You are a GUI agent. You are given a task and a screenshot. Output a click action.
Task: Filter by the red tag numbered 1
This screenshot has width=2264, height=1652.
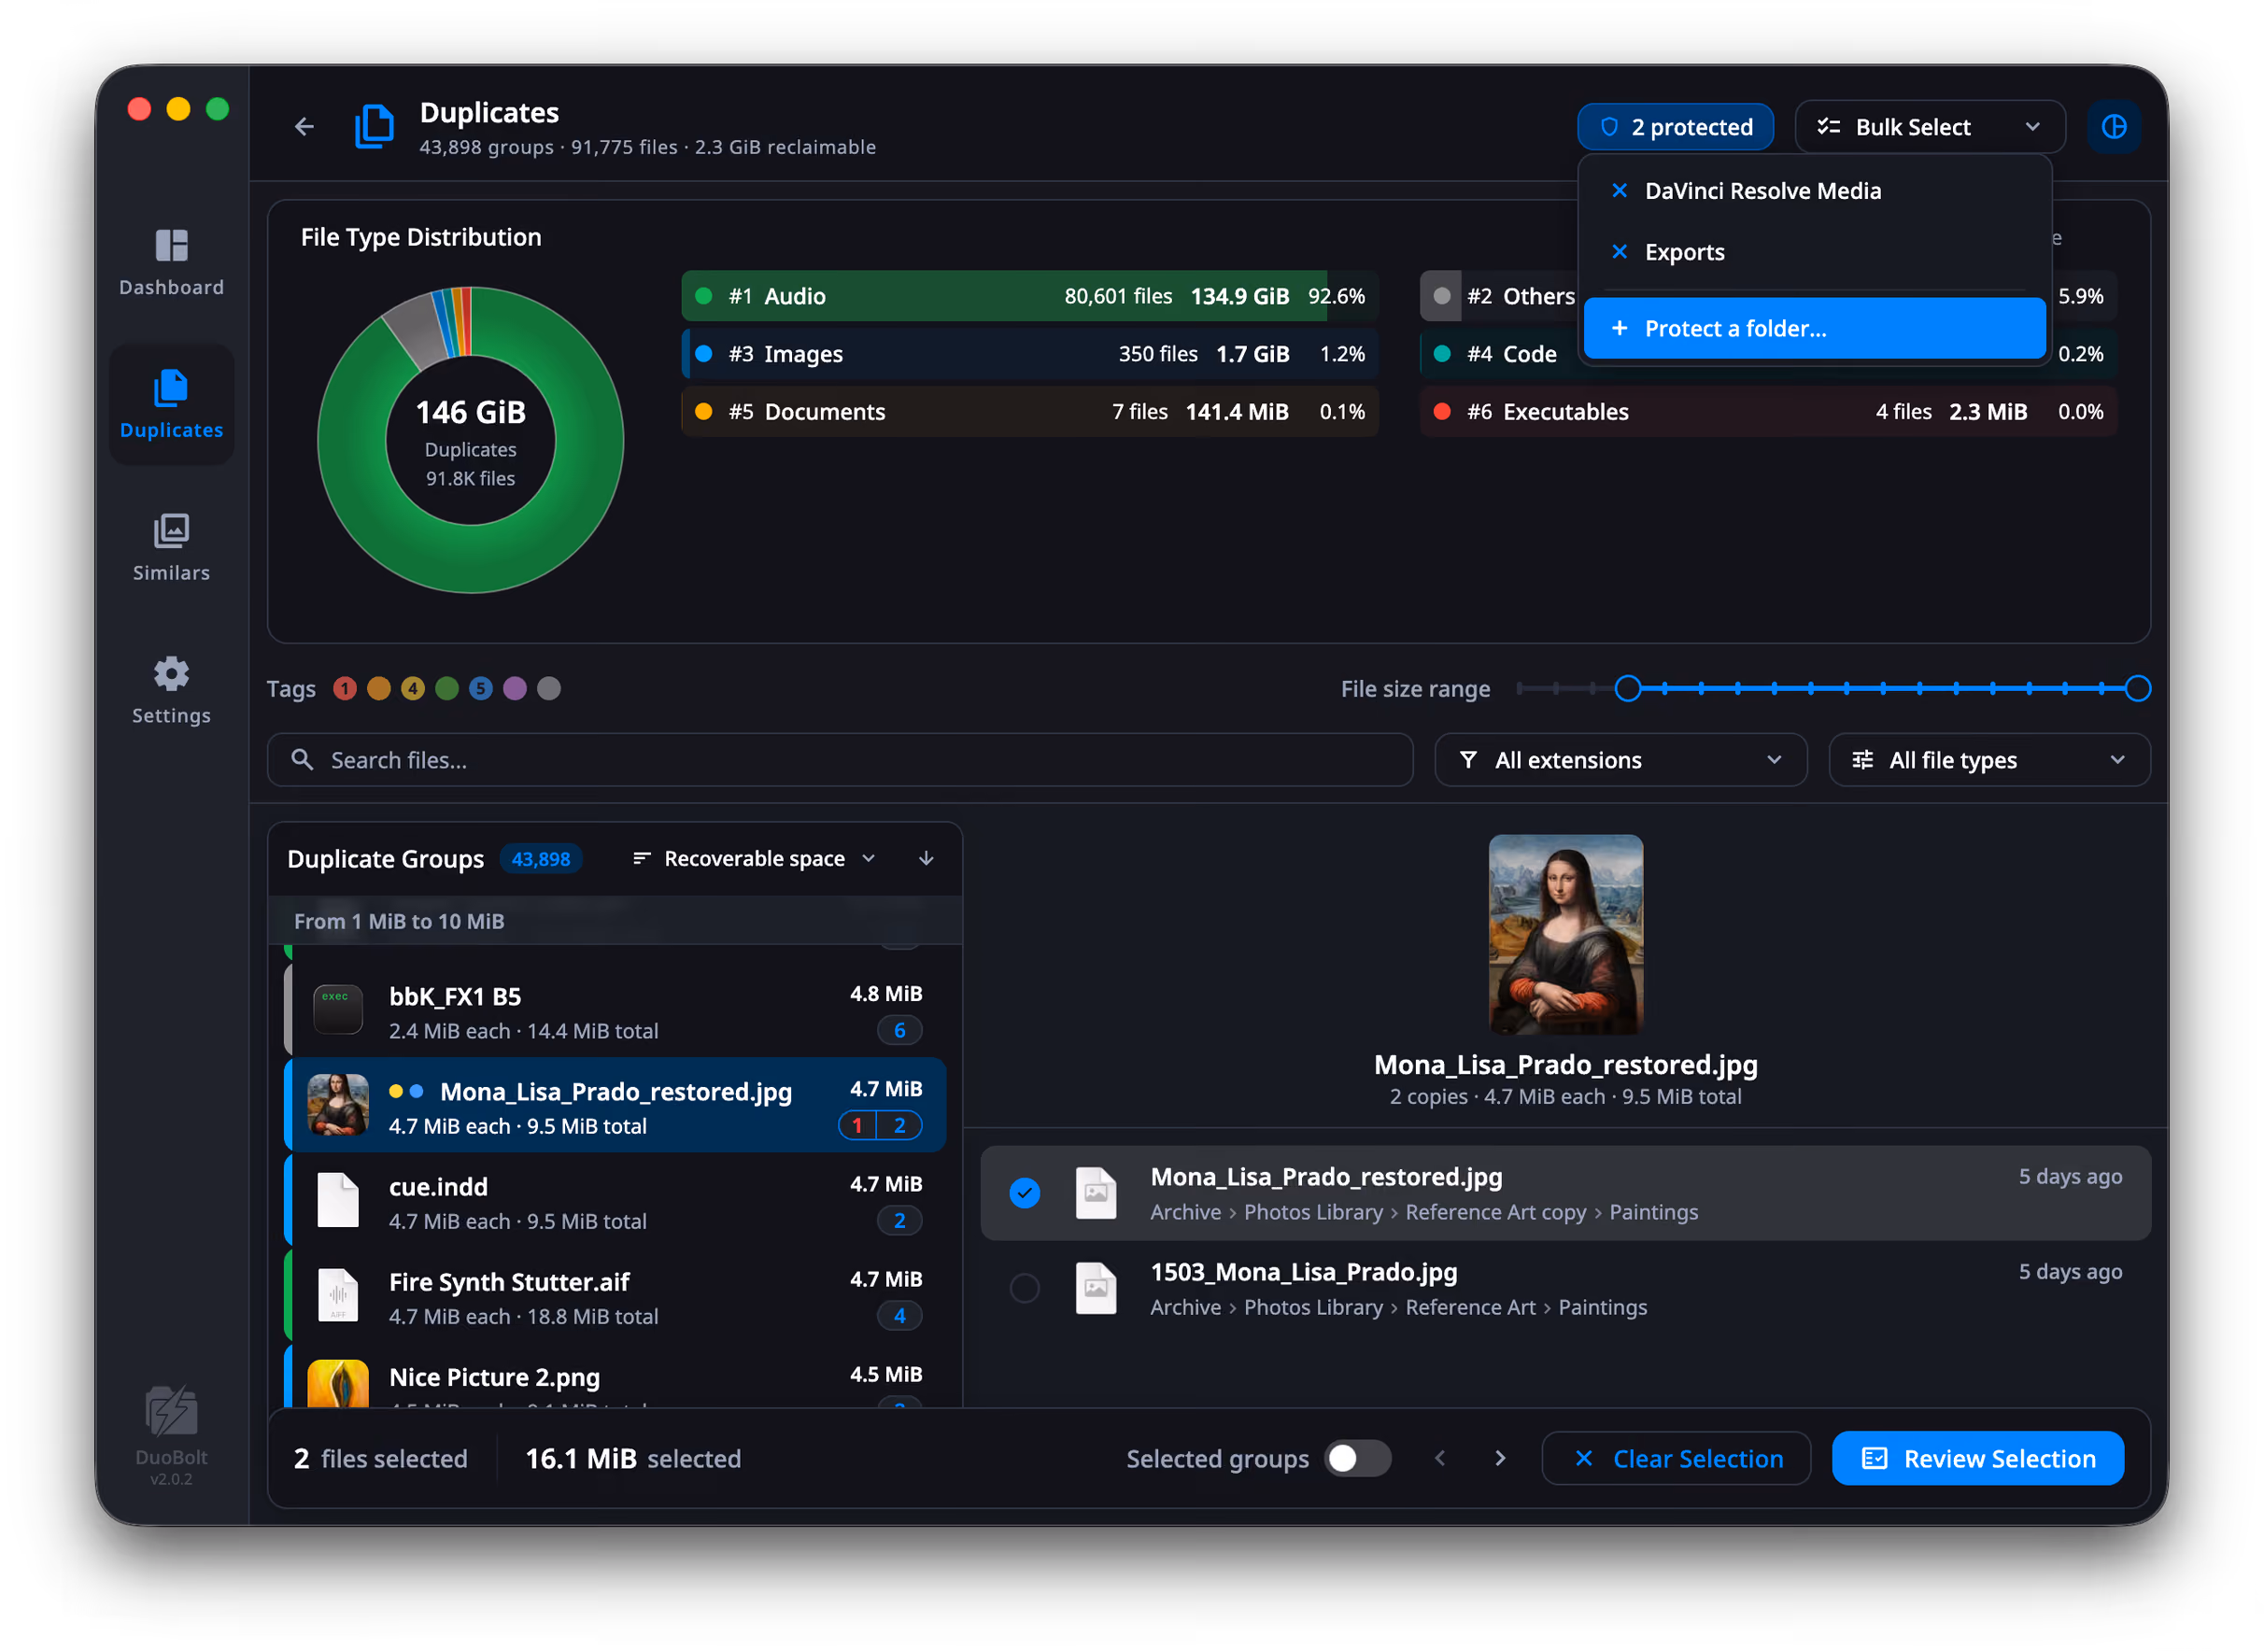(x=345, y=689)
